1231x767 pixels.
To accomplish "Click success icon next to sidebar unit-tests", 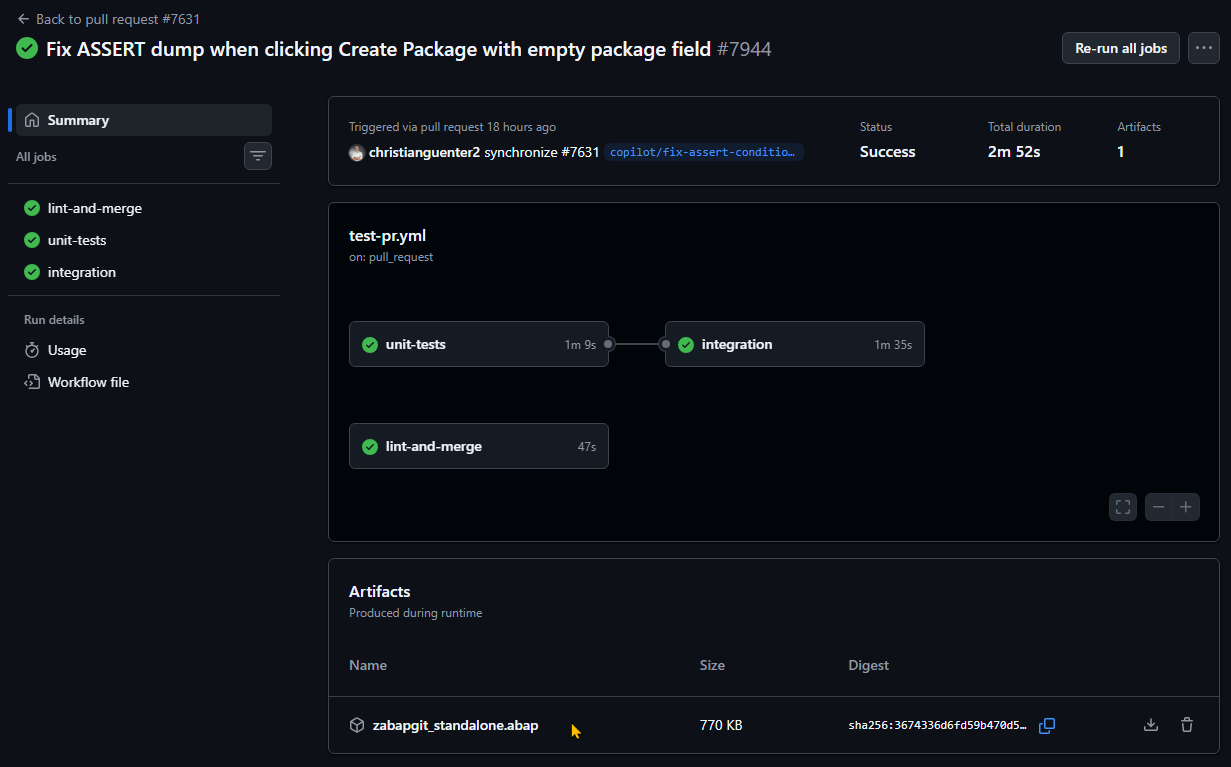I will (x=32, y=240).
